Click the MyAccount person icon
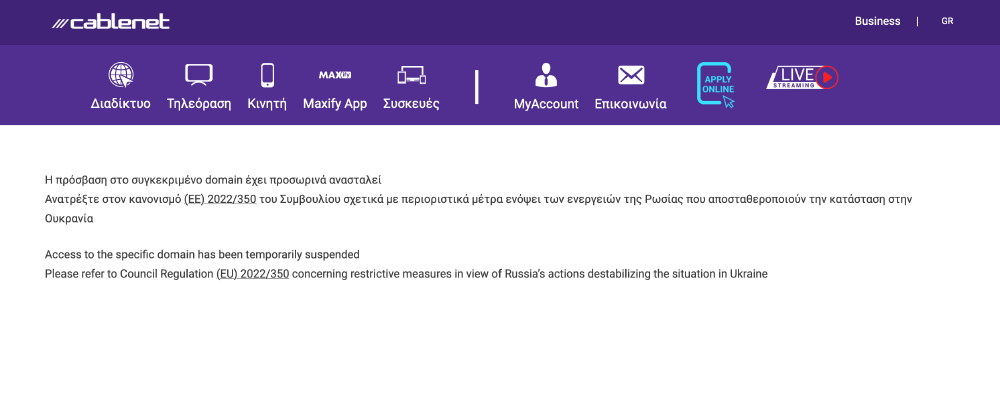Image resolution: width=1000 pixels, height=414 pixels. click(546, 75)
